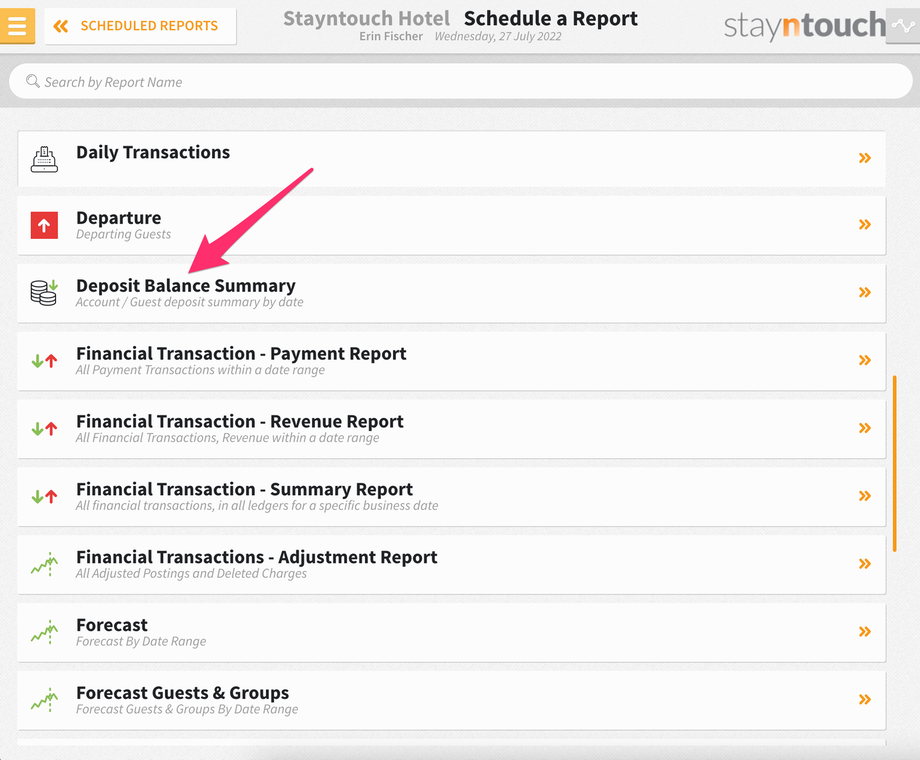Click the Search by Report Name field
The image size is (920, 760).
[461, 82]
